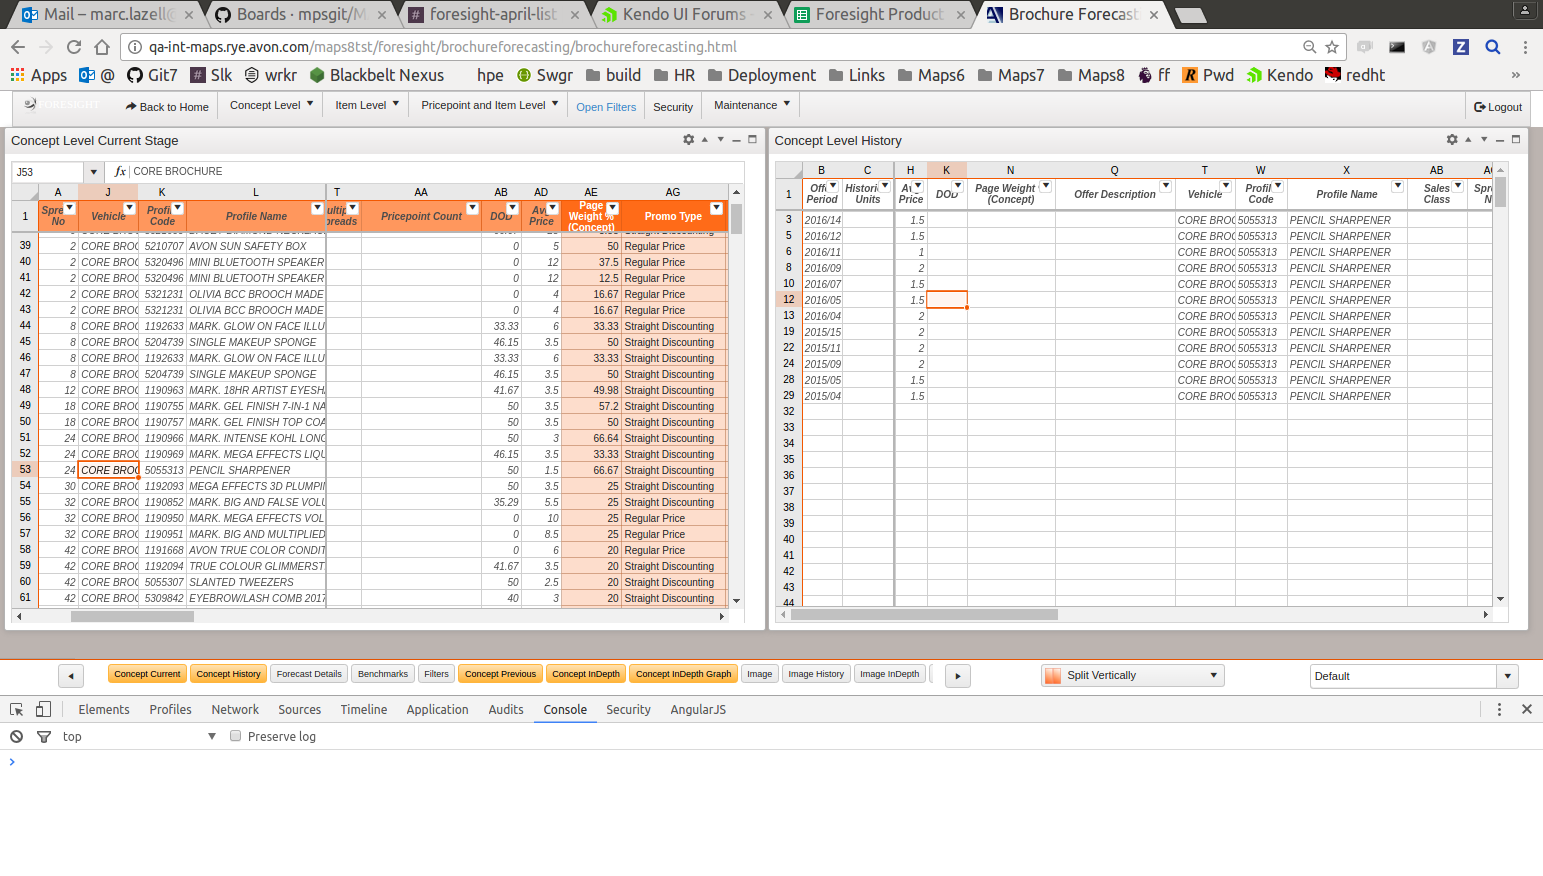Open the Item Level dropdown menu
Viewport: 1543px width, 876px height.
[x=367, y=105]
